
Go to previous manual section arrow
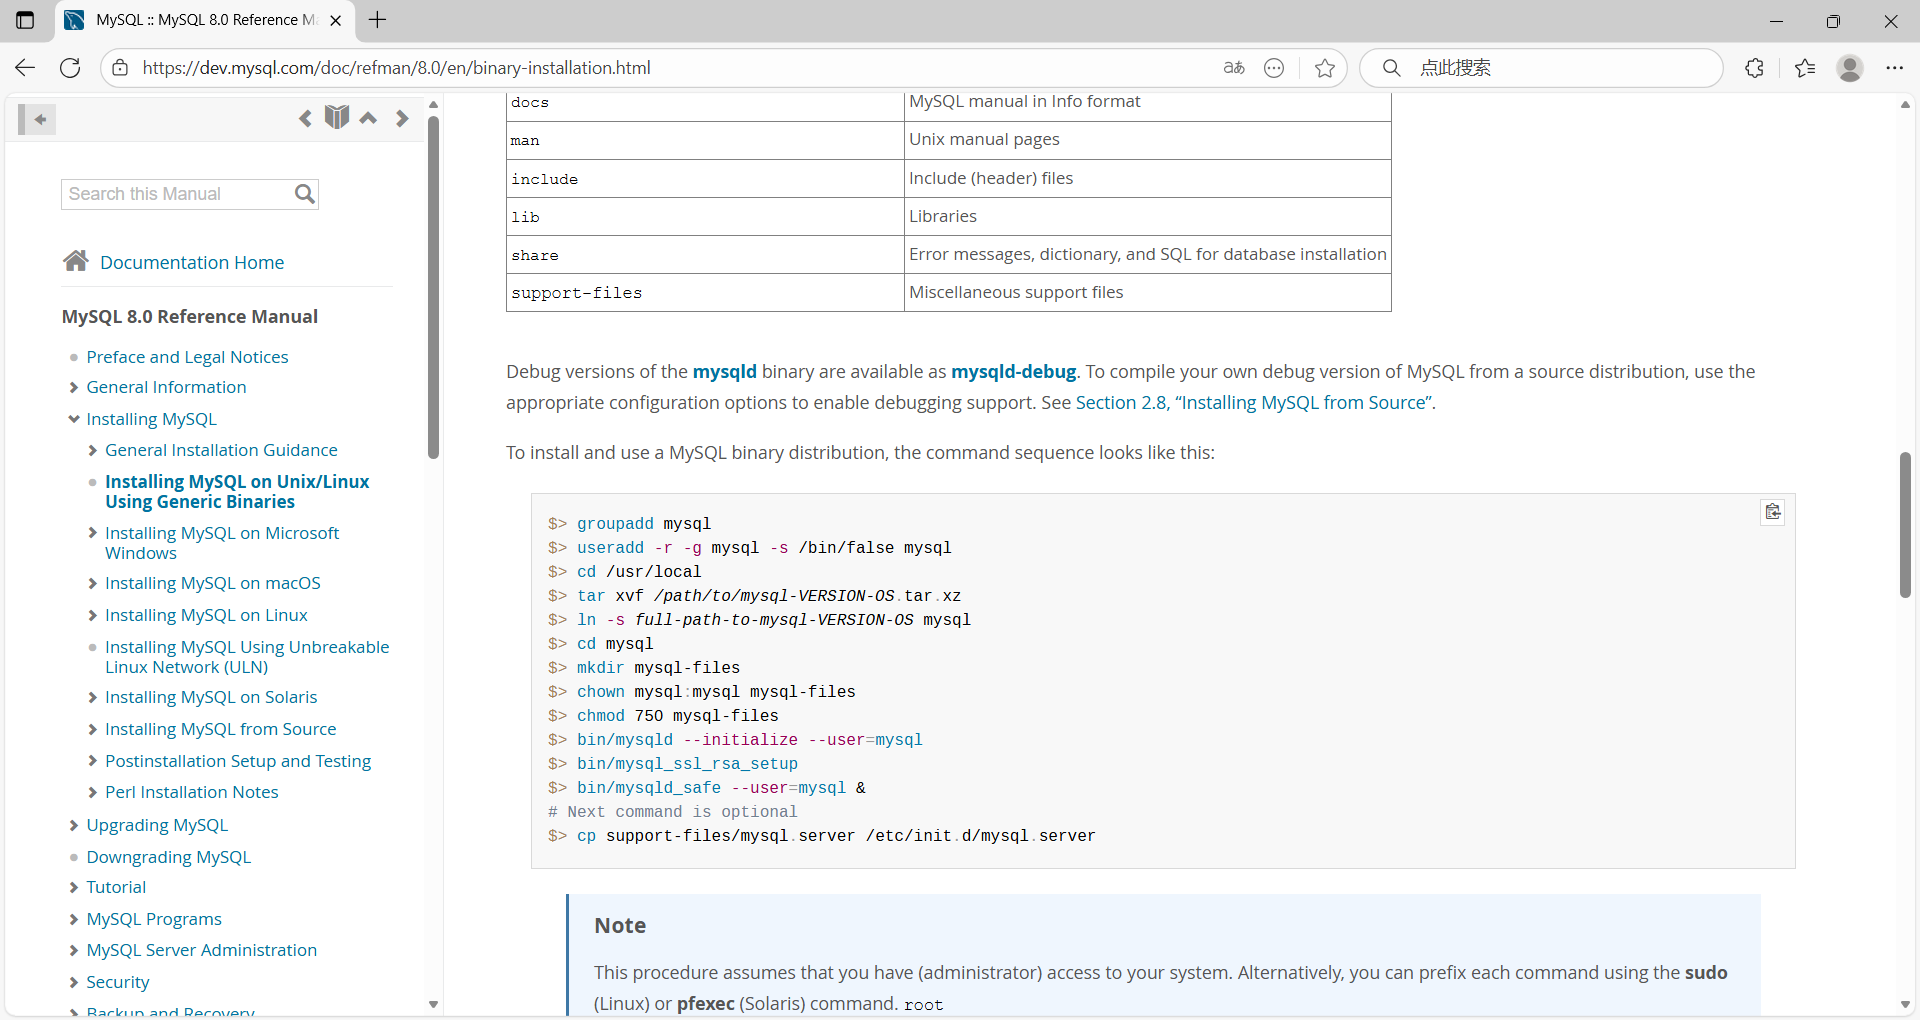[305, 118]
